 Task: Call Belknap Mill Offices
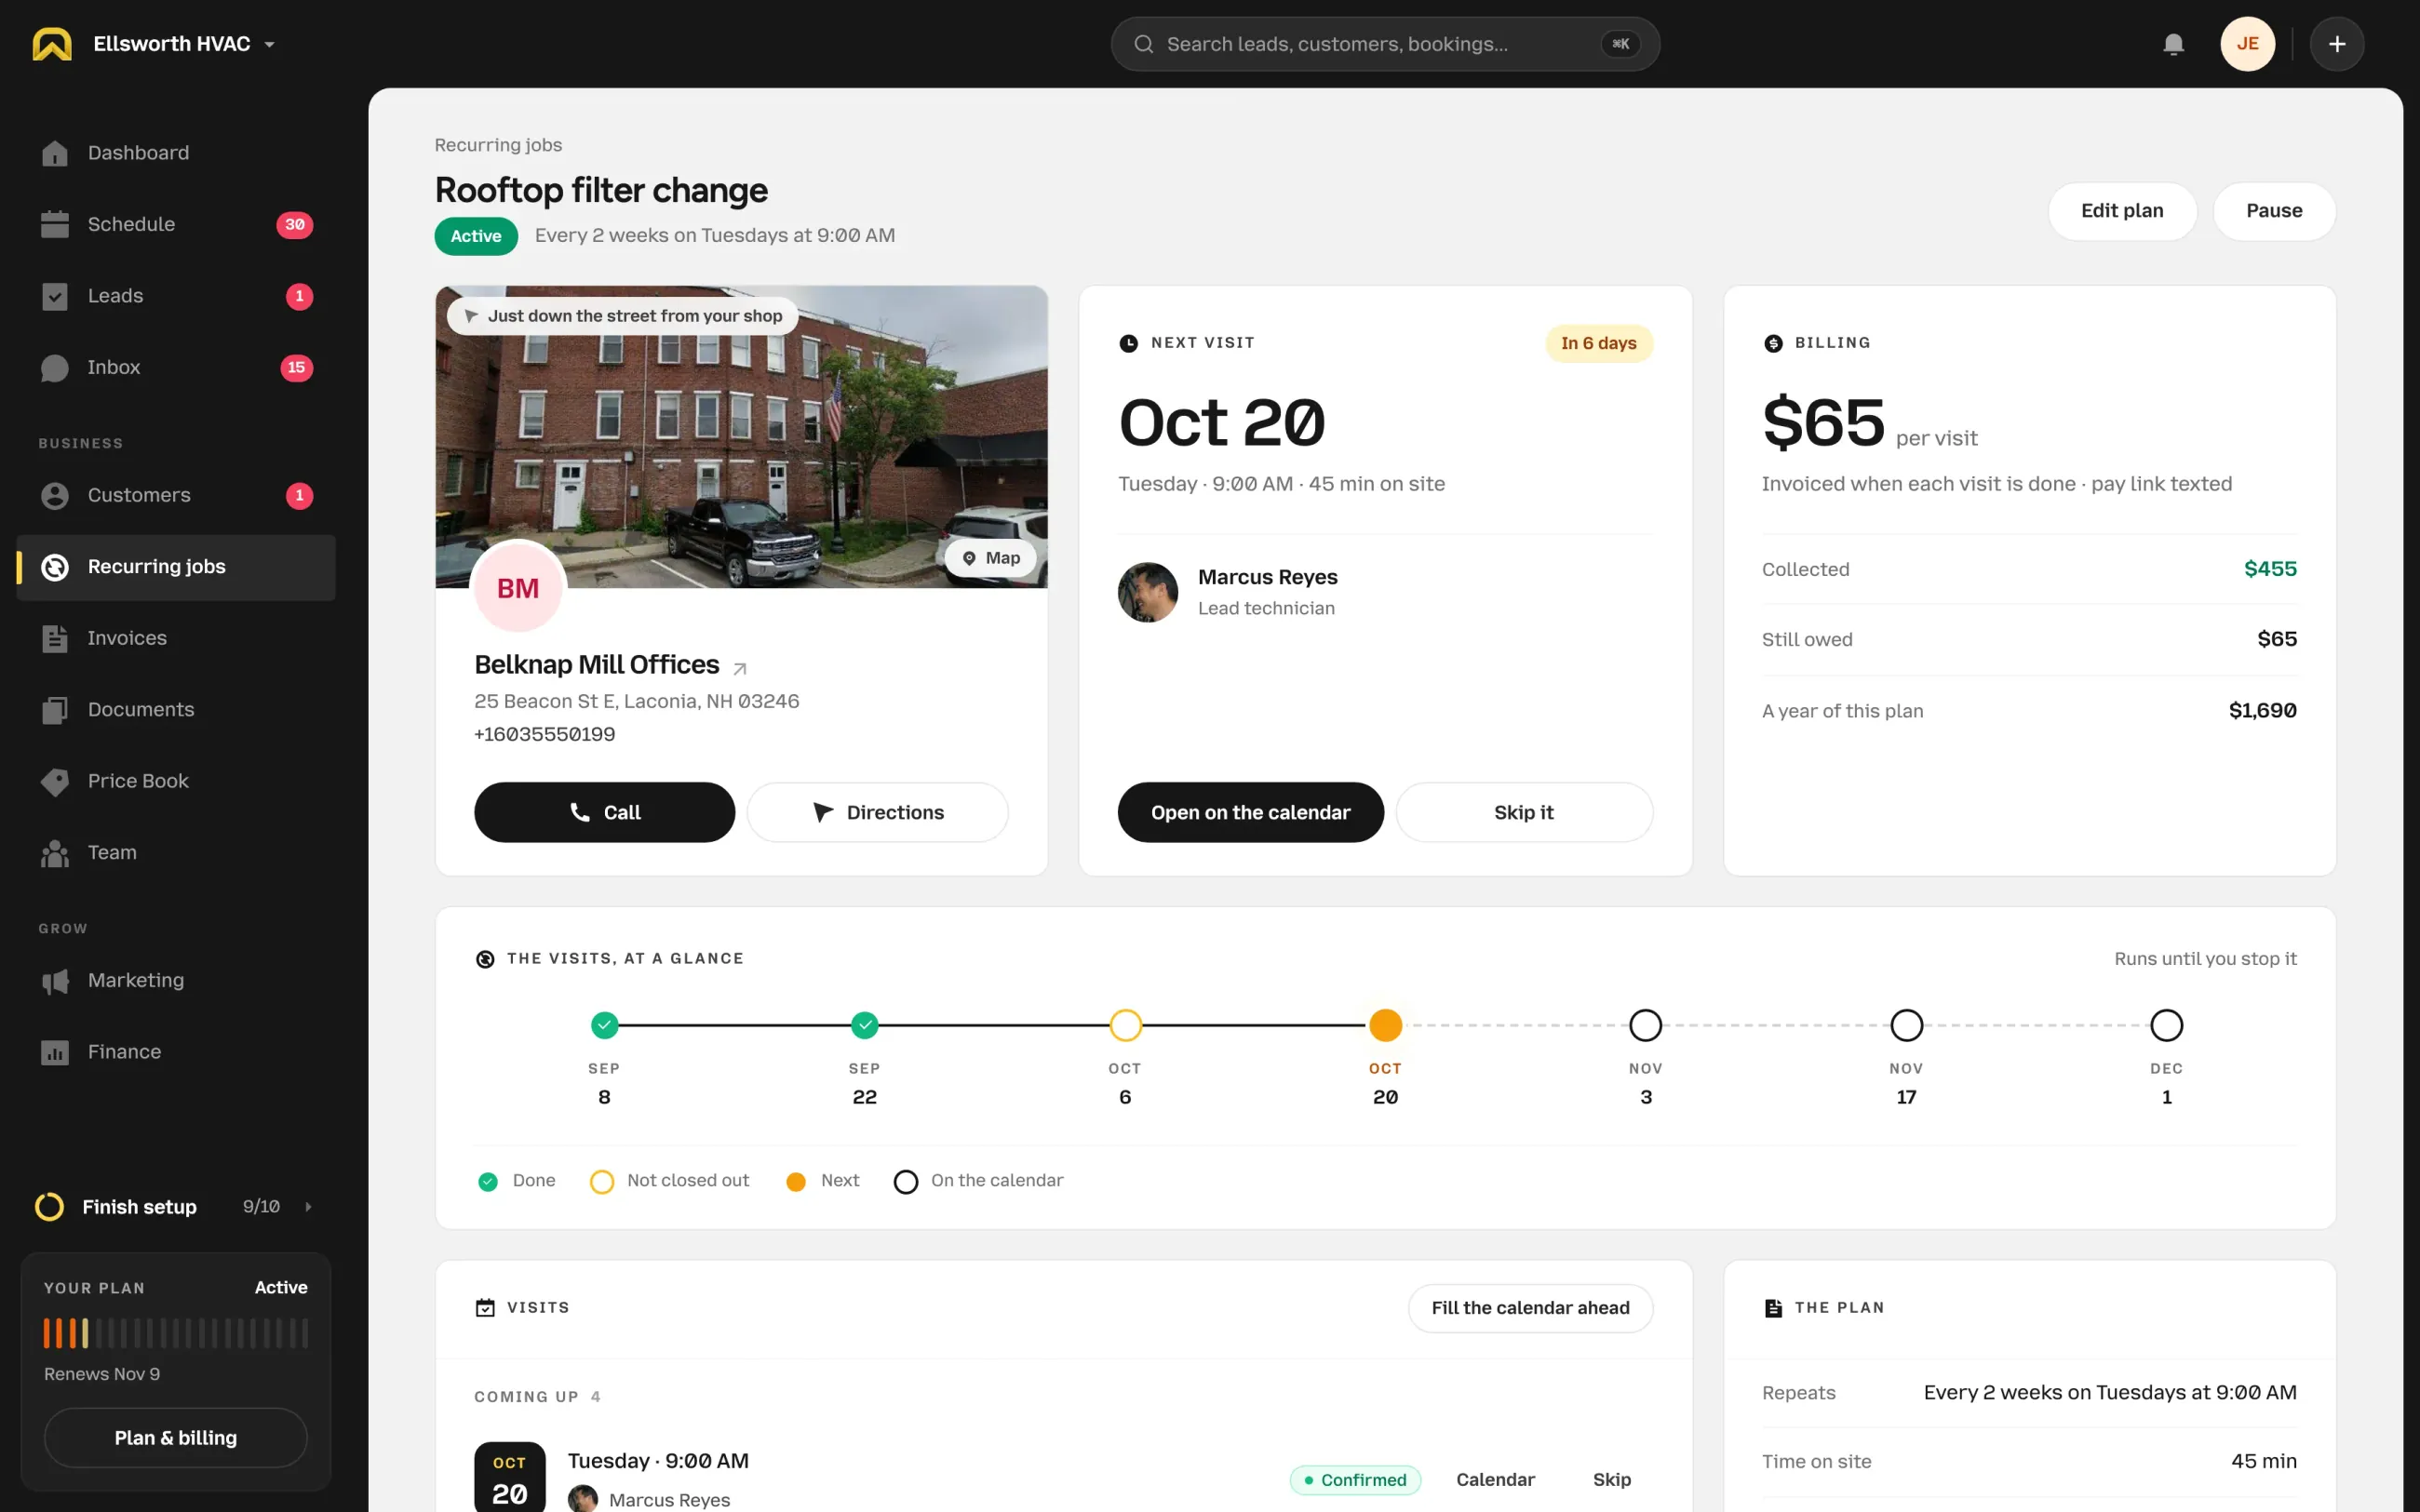tap(604, 812)
